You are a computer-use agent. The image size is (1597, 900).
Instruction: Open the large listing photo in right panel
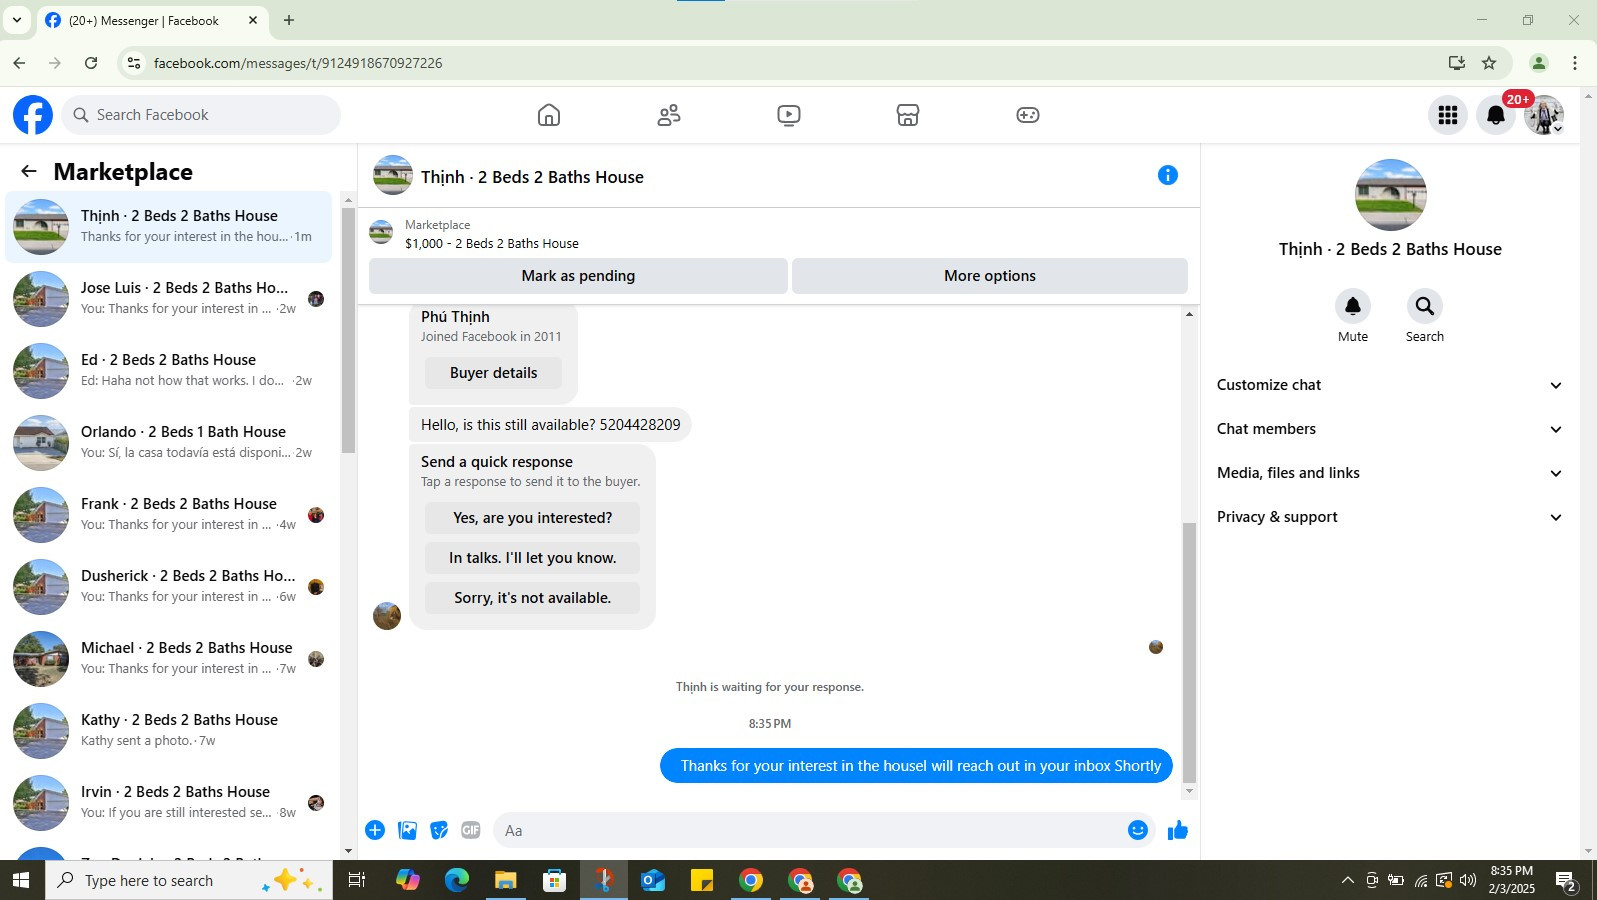tap(1390, 195)
